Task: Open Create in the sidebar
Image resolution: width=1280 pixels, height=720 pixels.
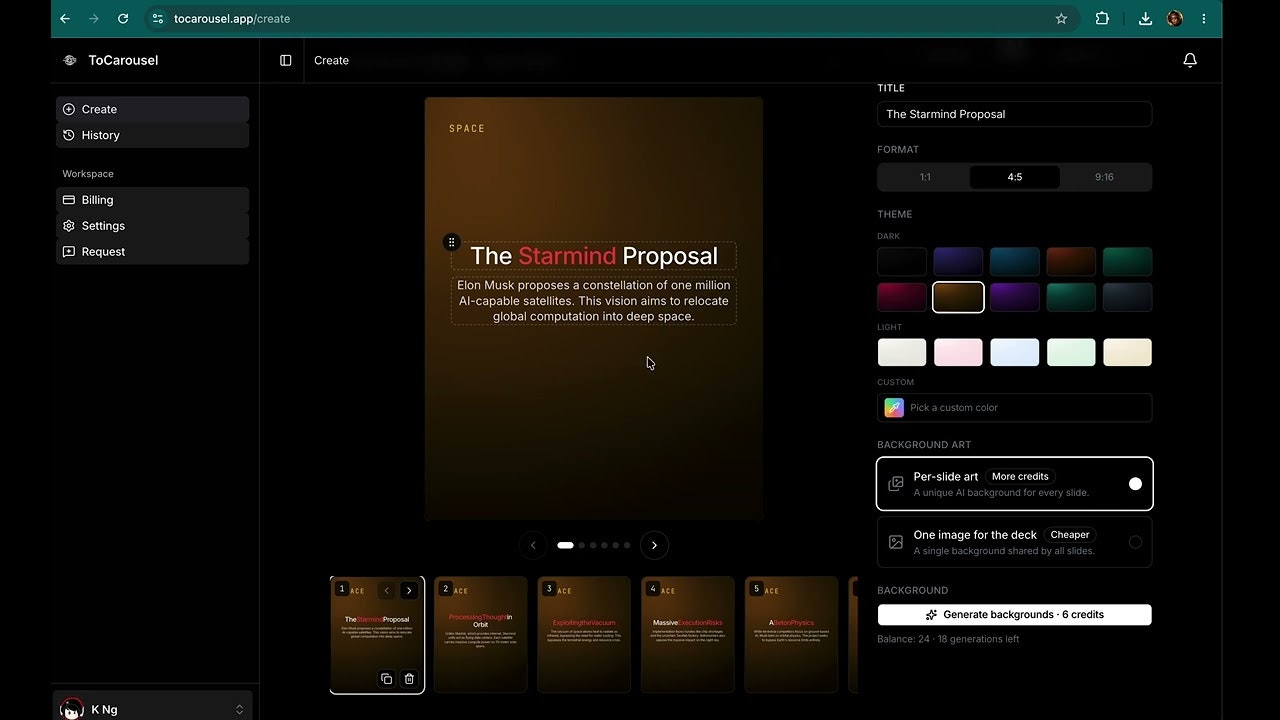Action: pyautogui.click(x=152, y=109)
